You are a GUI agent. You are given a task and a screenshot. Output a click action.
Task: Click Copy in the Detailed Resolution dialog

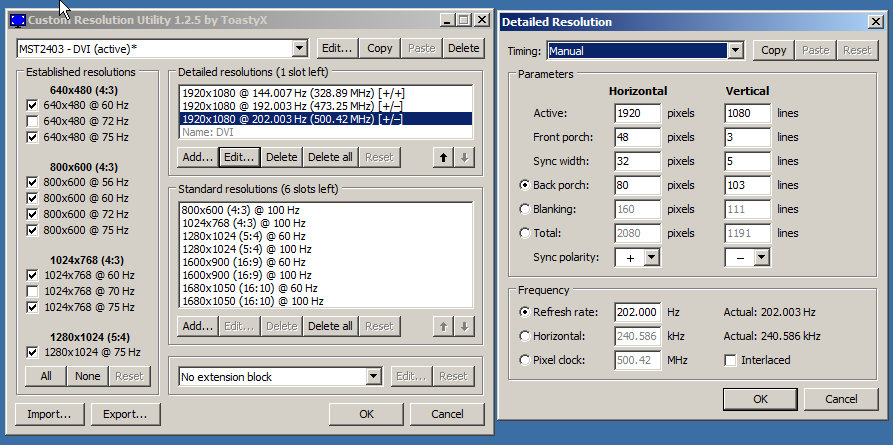[x=773, y=50]
